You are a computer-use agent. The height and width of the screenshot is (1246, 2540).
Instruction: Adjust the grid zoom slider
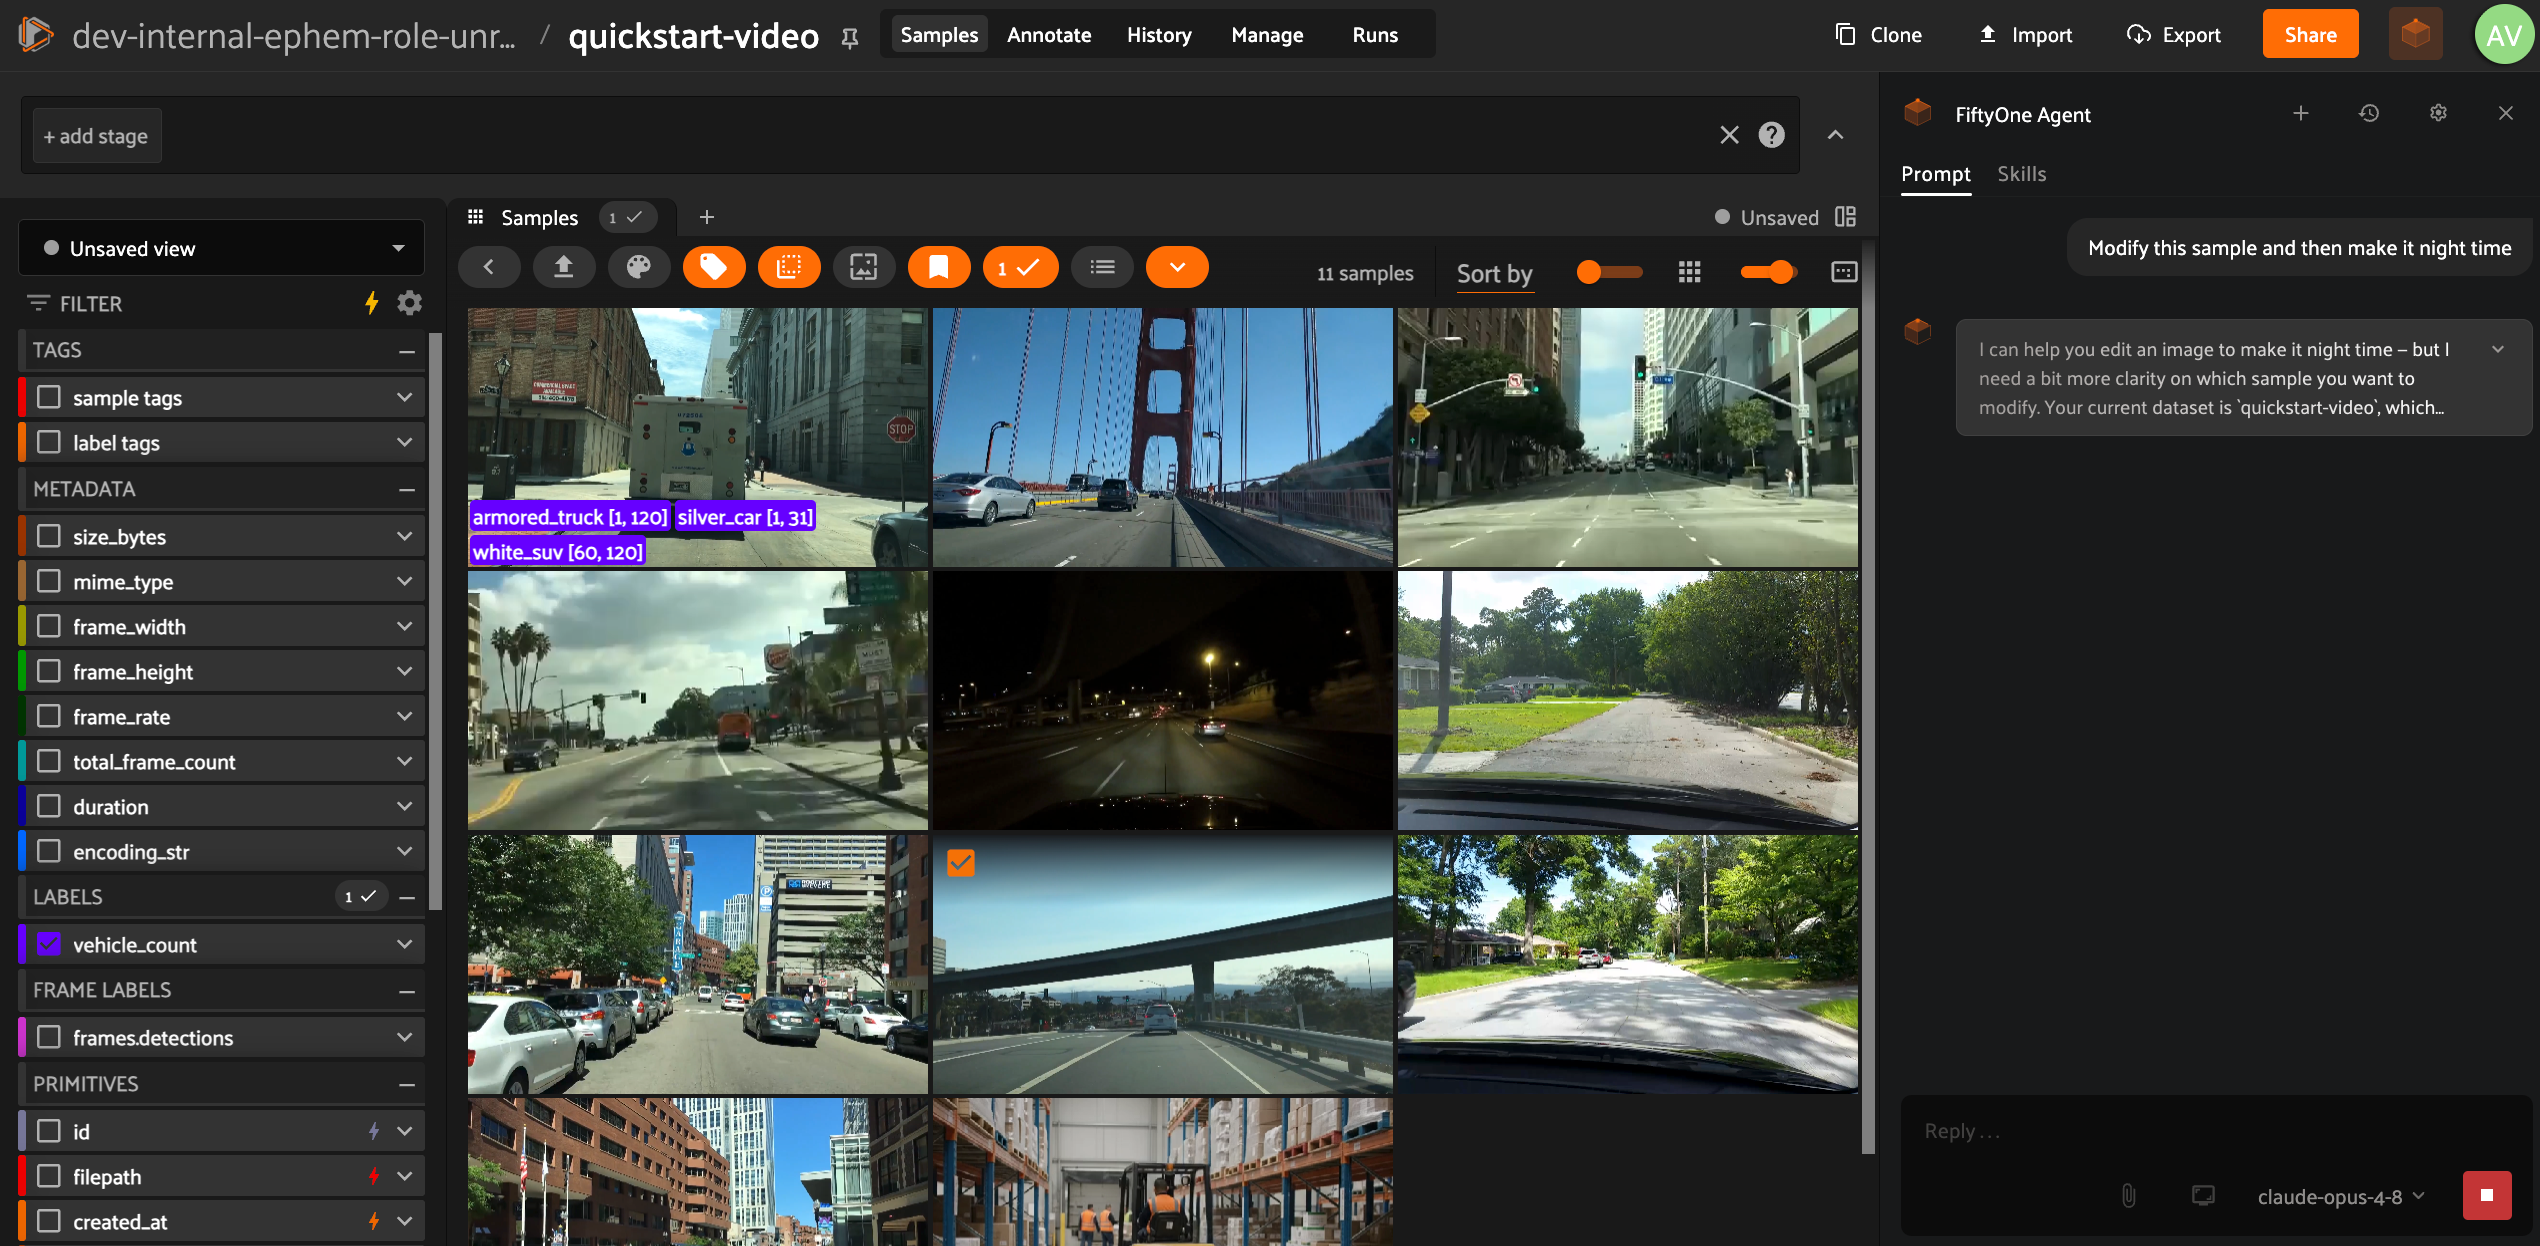[1769, 272]
